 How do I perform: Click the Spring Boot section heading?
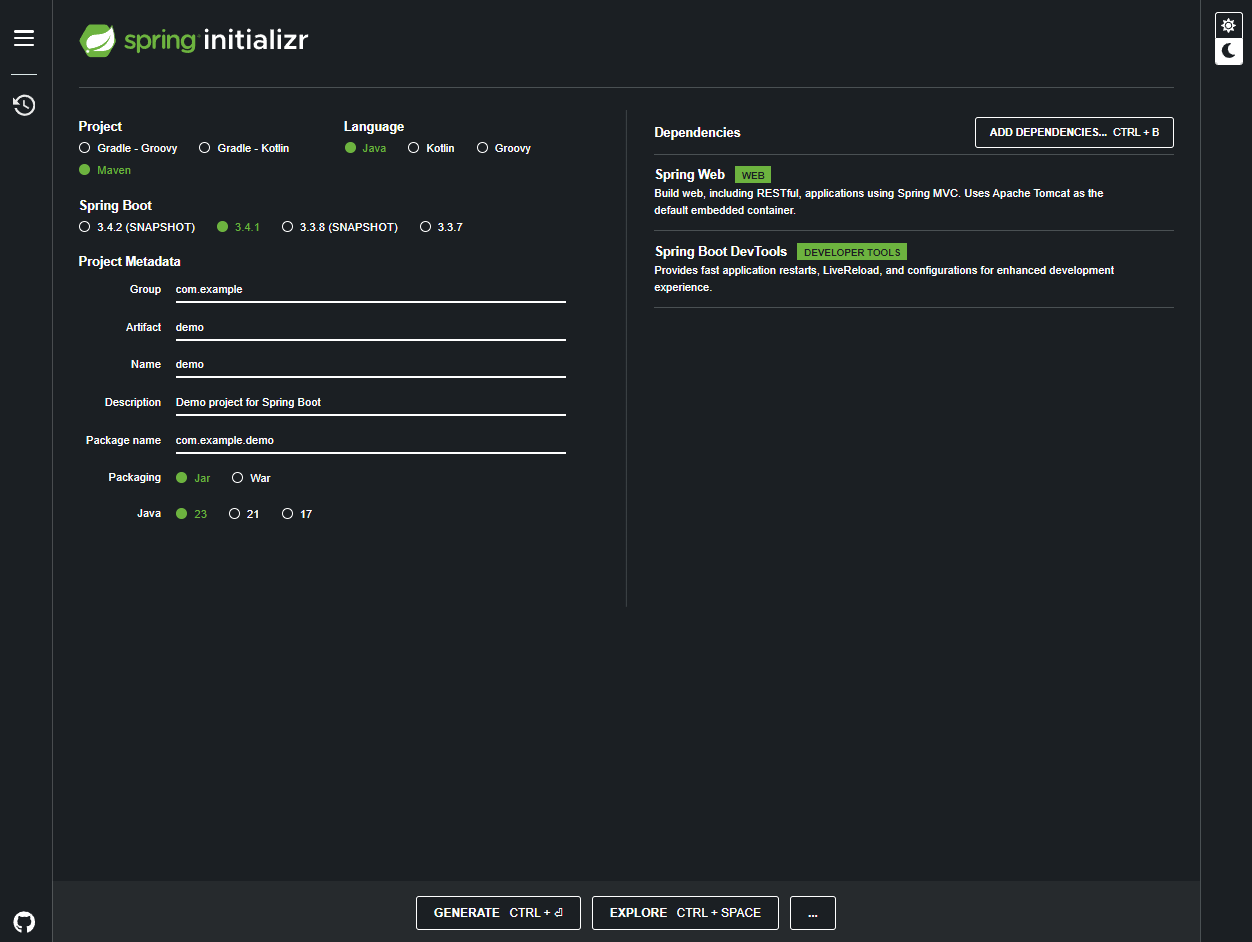(116, 206)
